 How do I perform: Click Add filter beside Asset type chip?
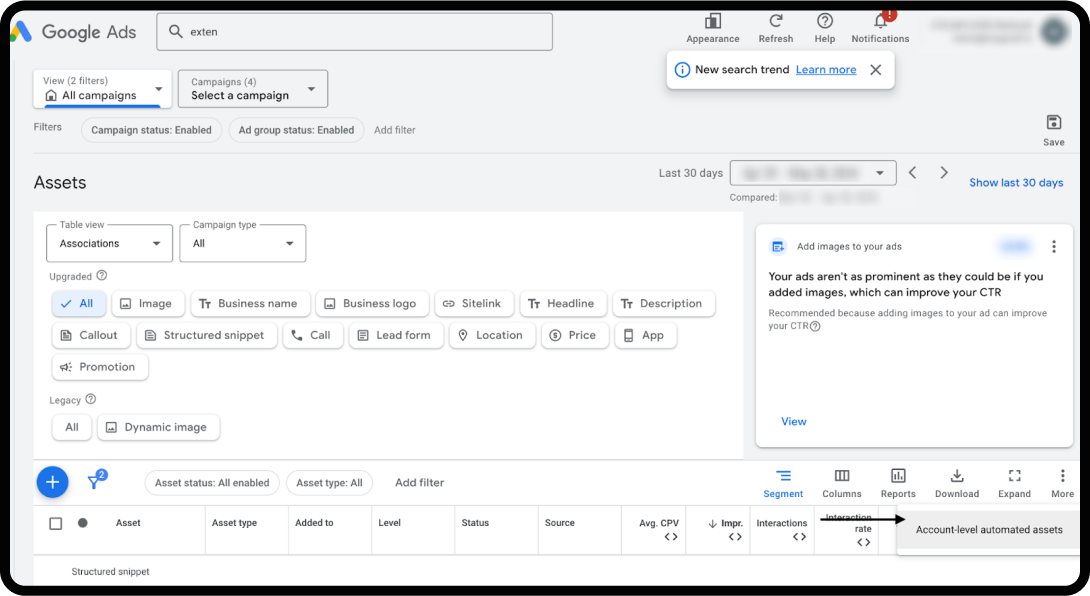[x=419, y=483]
